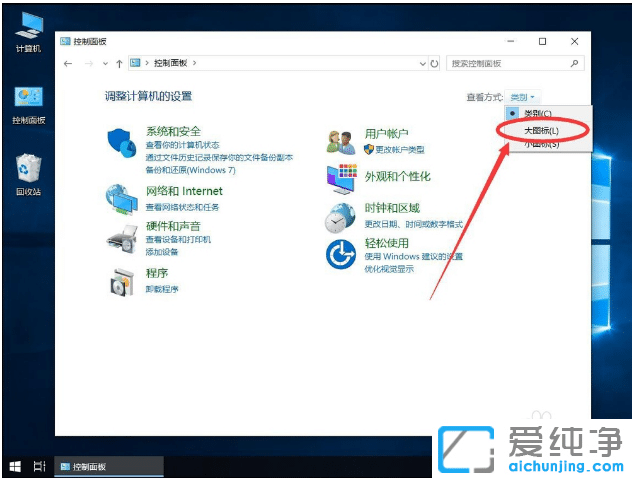Expand the chevron after 控制面板 breadcrumb
The height and width of the screenshot is (479, 632).
194,63
